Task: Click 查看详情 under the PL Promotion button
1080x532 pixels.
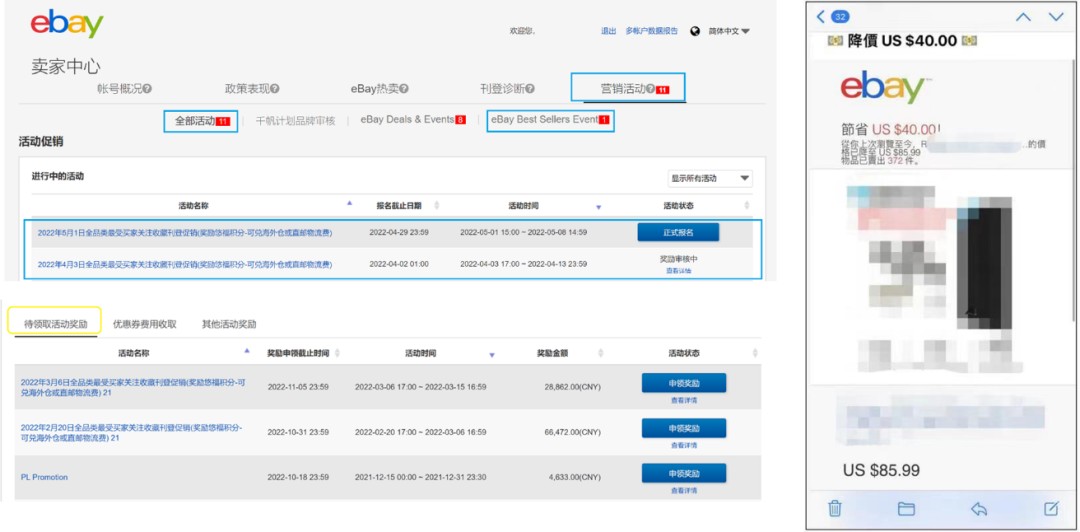Action: point(683,491)
